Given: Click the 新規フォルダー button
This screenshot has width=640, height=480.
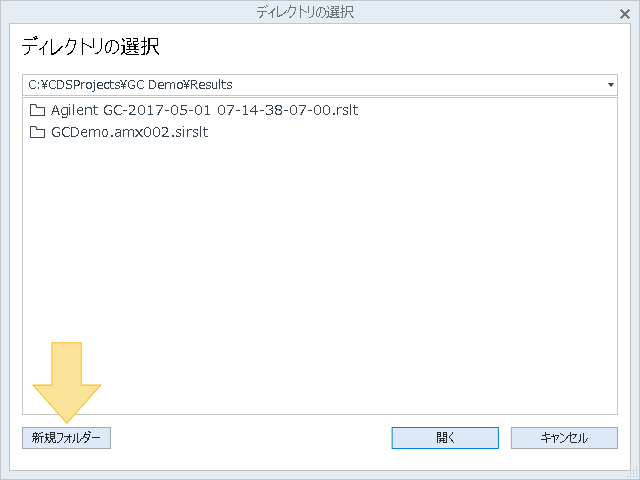Looking at the screenshot, I should click(67, 438).
